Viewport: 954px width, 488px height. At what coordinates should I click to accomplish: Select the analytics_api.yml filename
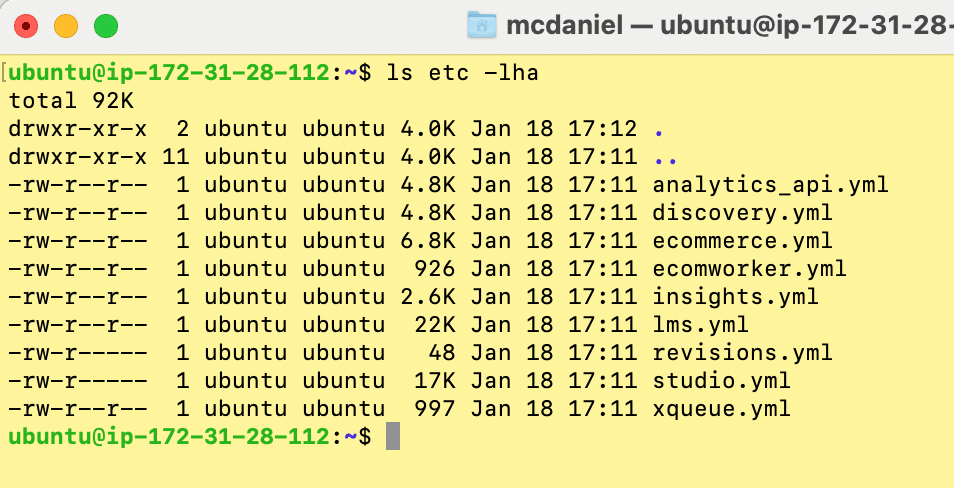pyautogui.click(x=770, y=185)
